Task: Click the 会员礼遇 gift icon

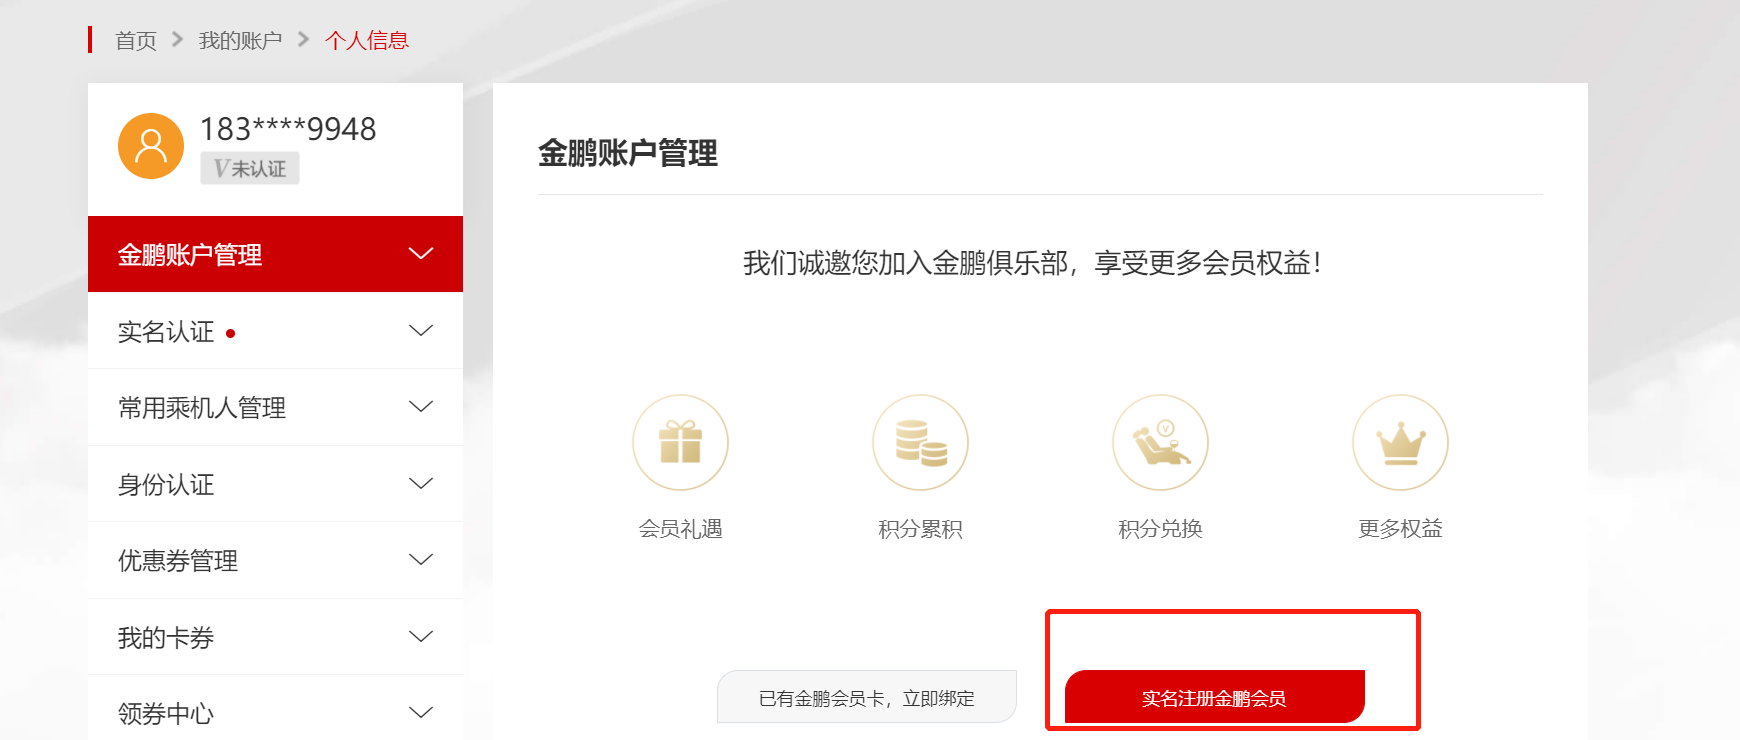Action: point(680,442)
